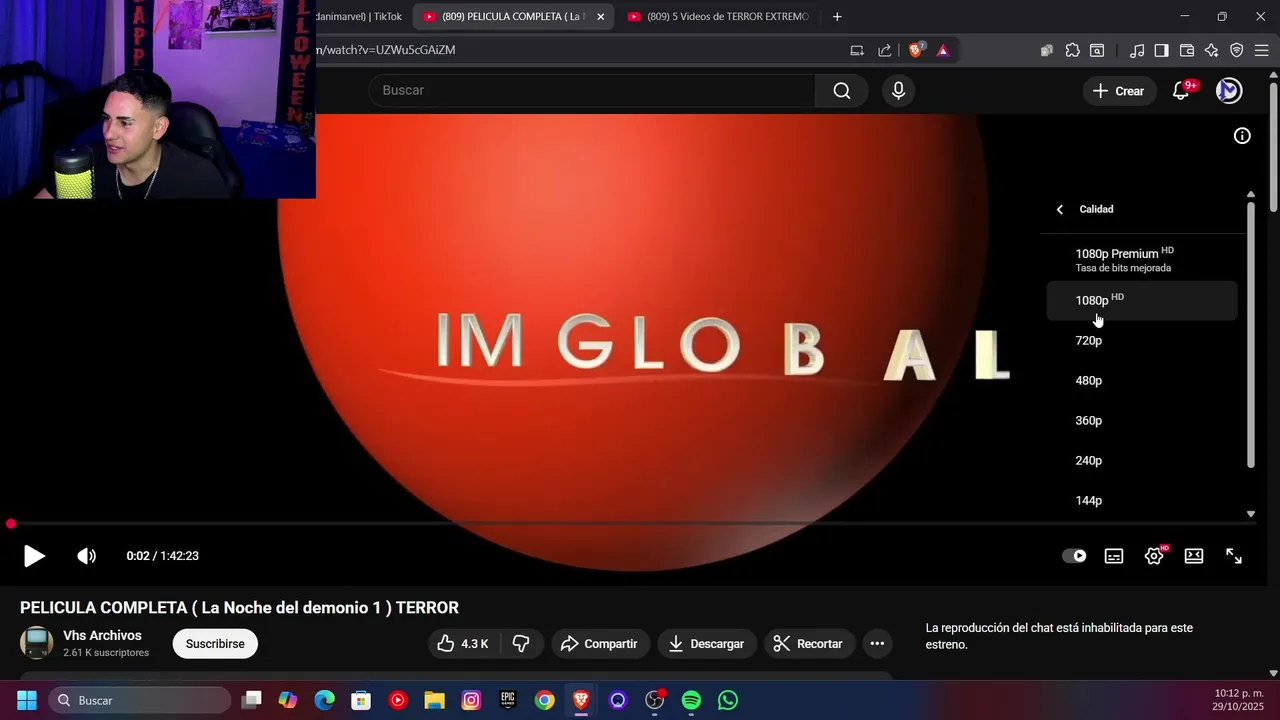
Task: Click the browser address bar URL
Action: [x=386, y=50]
